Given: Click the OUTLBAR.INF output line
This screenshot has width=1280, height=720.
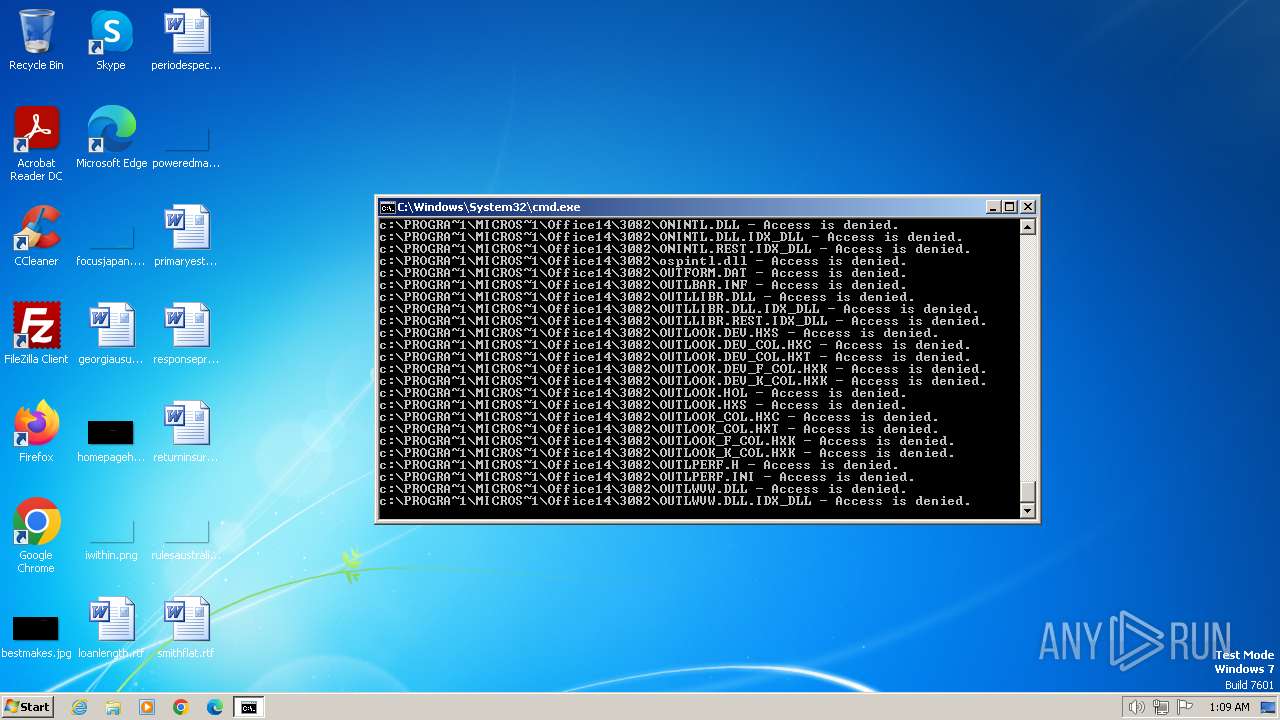Looking at the screenshot, I should point(643,285).
